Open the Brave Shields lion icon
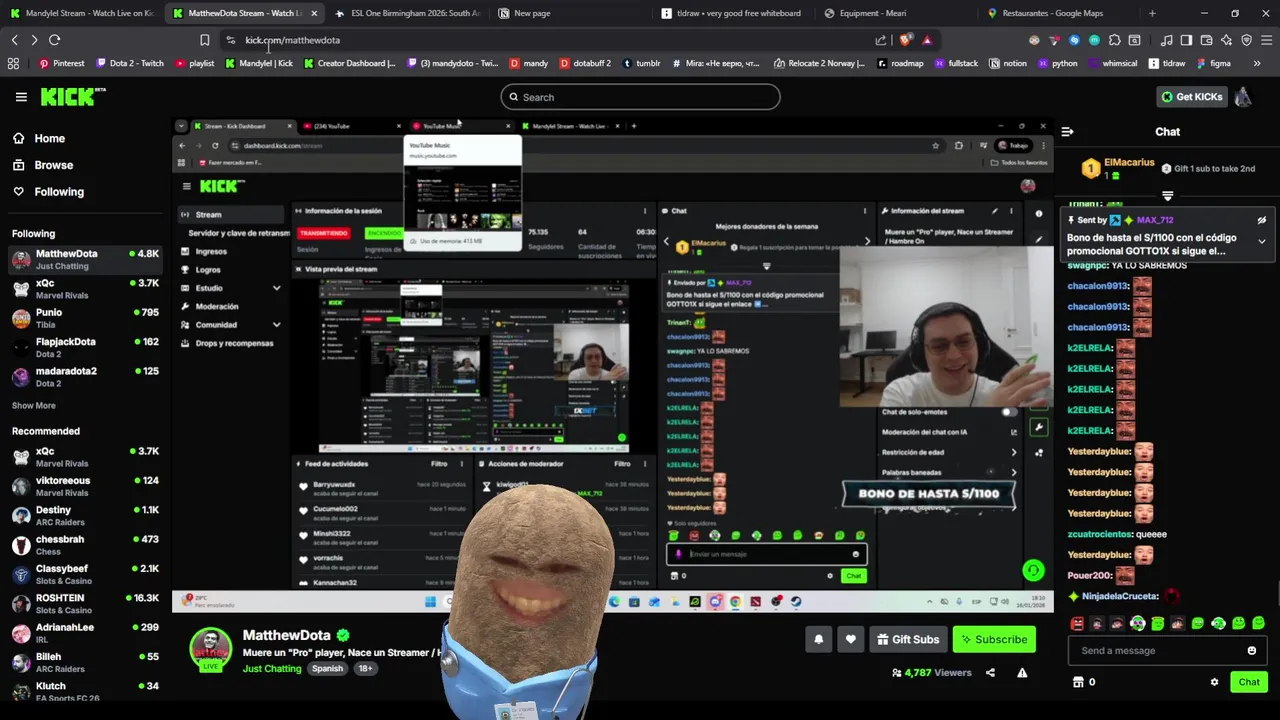 pos(906,40)
